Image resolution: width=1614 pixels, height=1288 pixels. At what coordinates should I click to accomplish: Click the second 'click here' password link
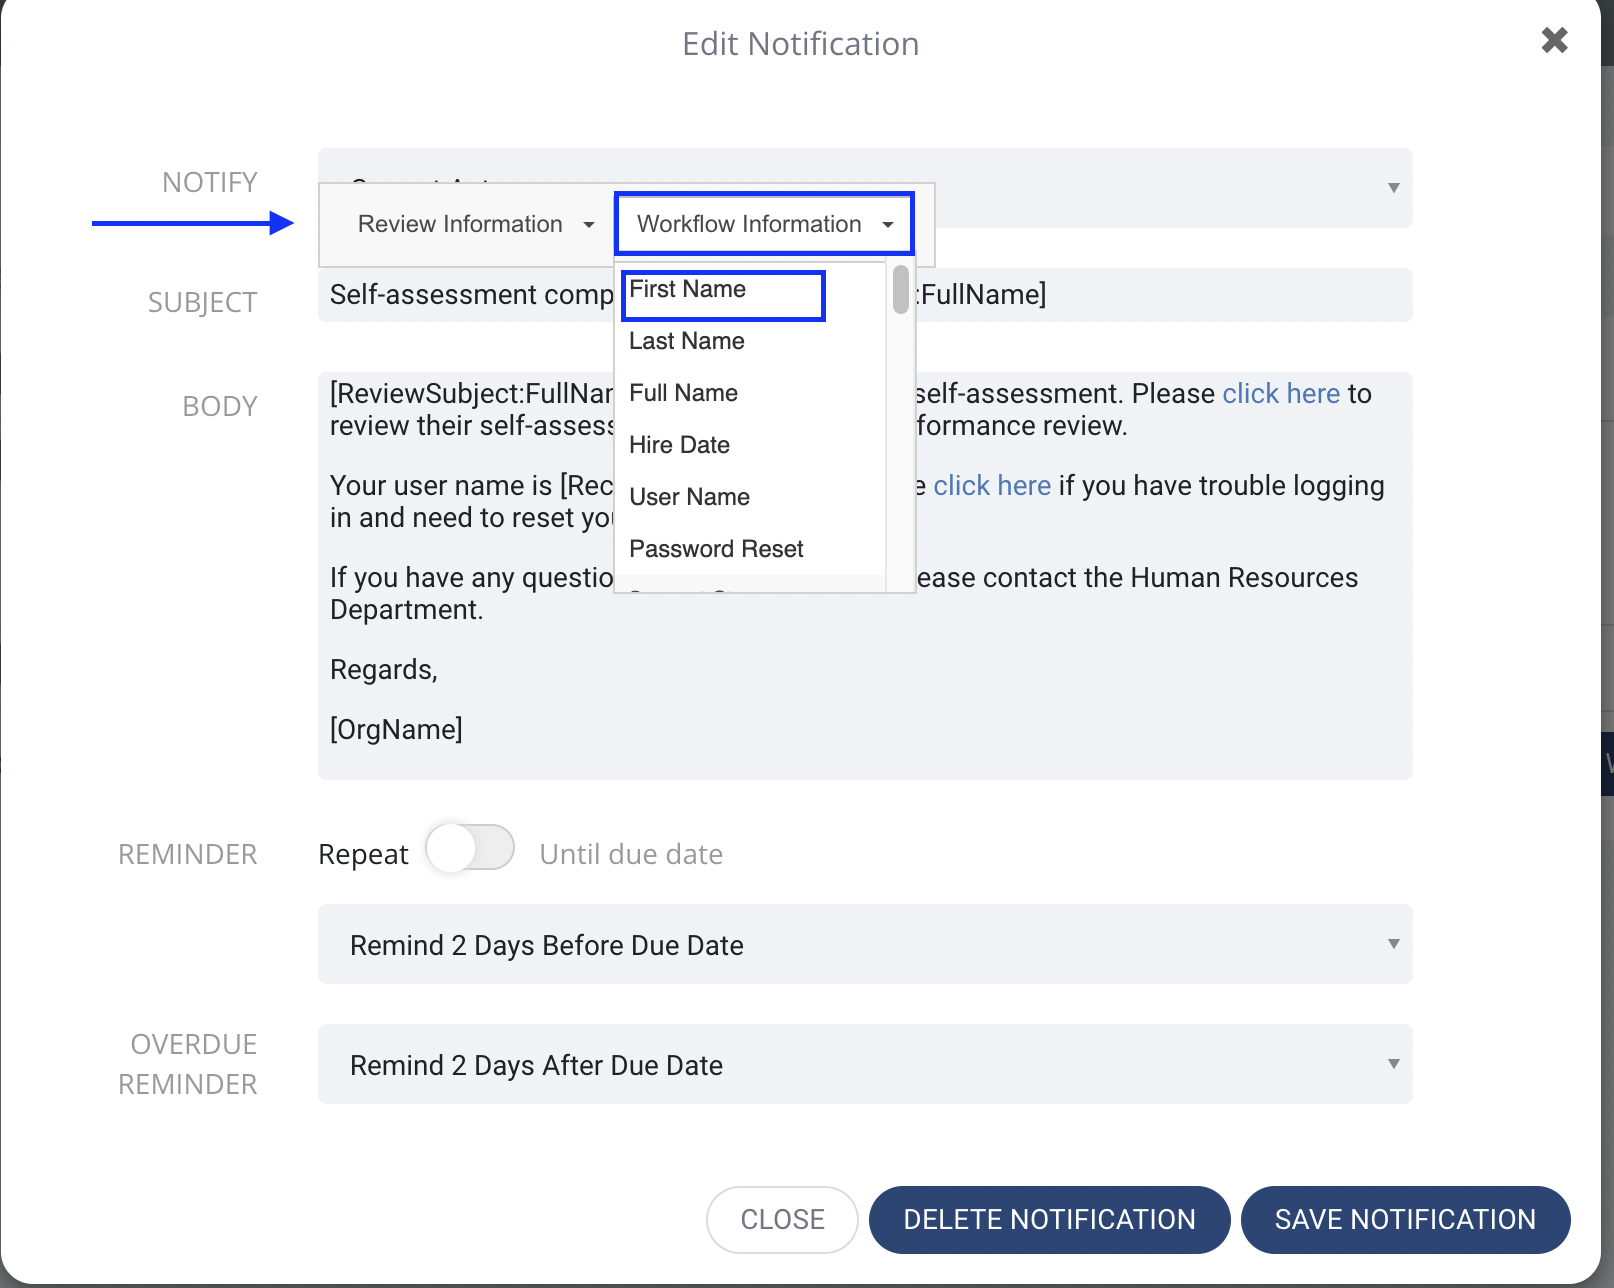pyautogui.click(x=992, y=486)
